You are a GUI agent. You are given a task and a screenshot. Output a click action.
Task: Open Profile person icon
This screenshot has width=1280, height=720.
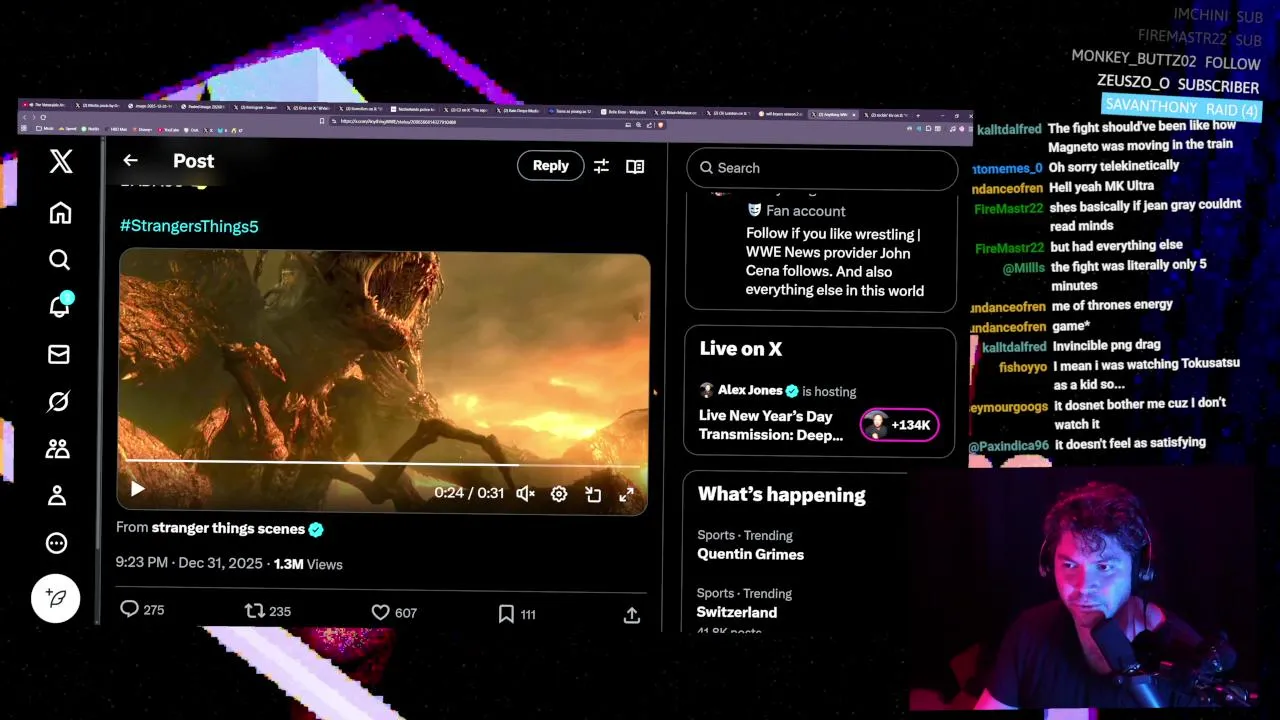tap(57, 495)
